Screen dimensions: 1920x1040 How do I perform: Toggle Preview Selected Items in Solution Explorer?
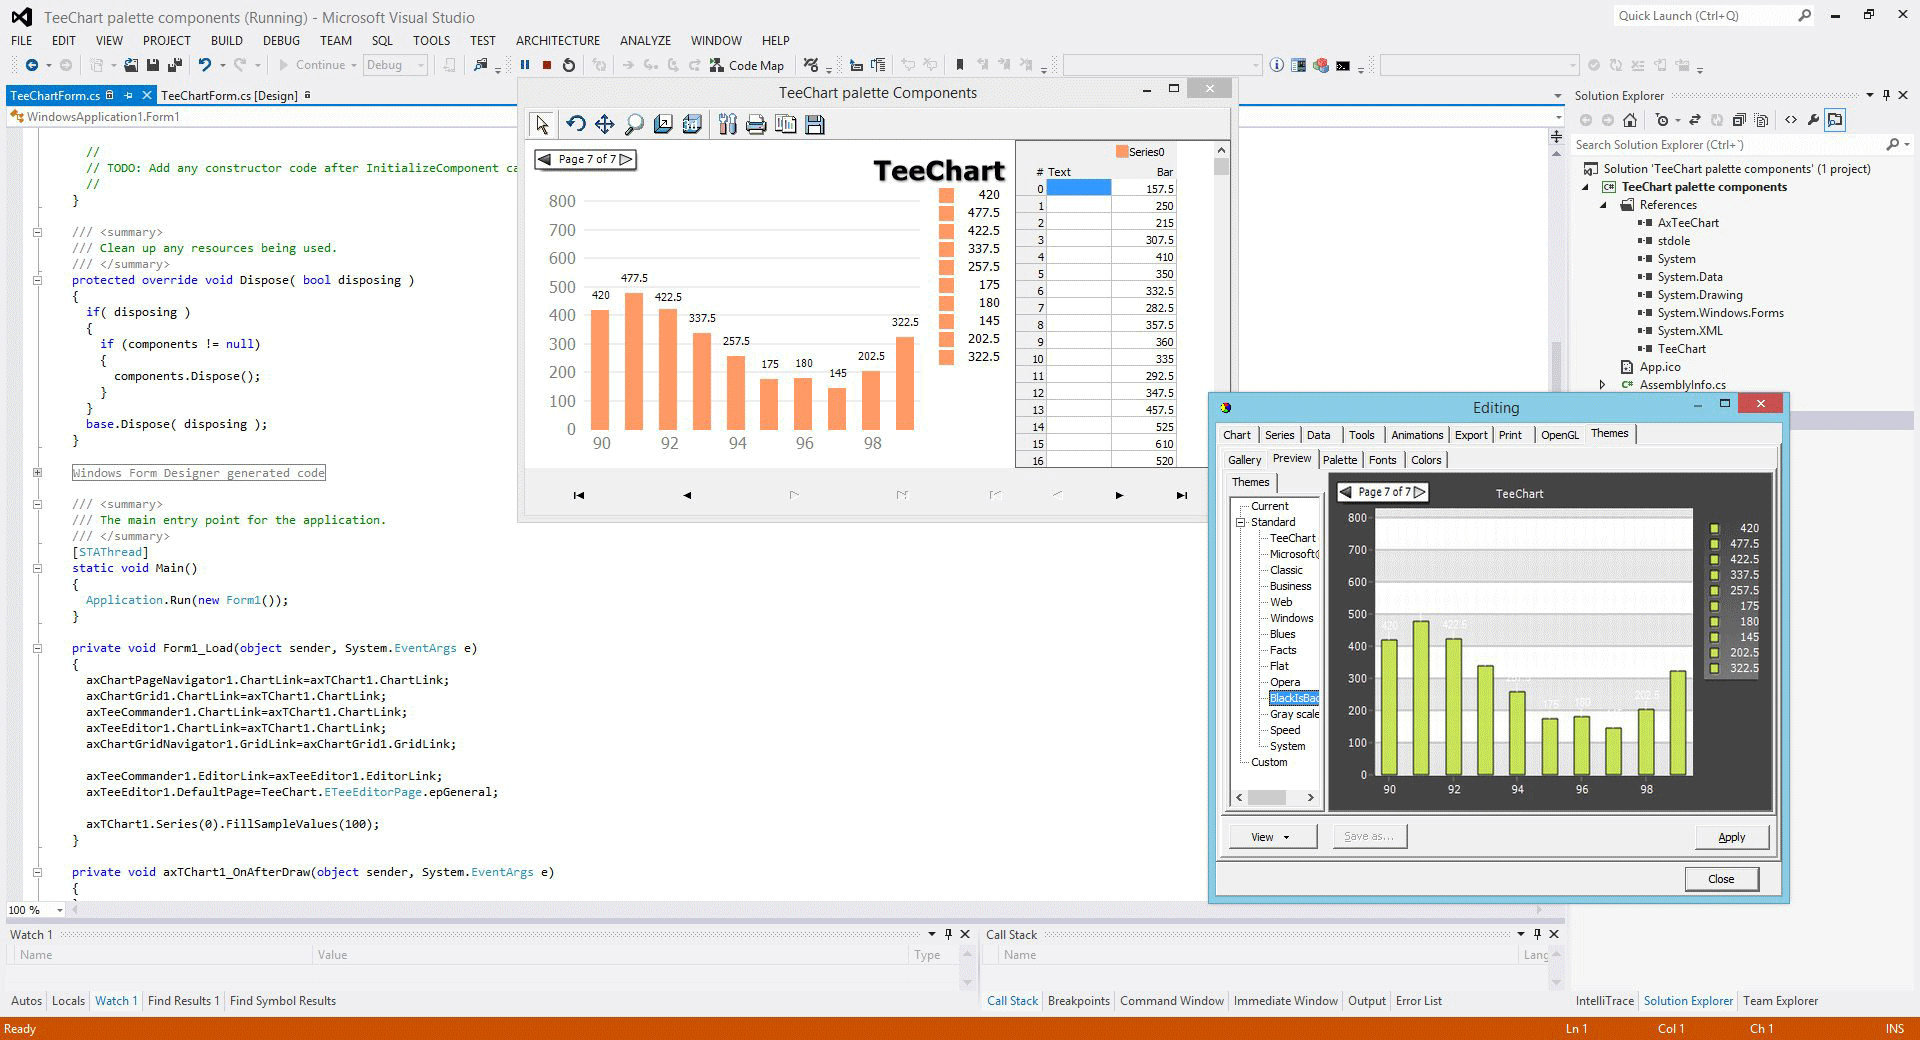click(1835, 120)
